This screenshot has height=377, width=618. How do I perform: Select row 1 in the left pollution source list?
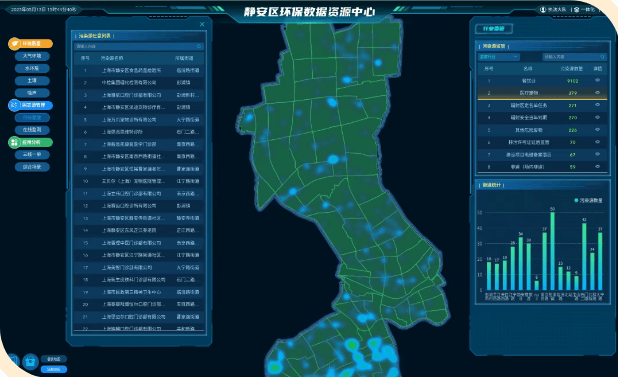(138, 70)
